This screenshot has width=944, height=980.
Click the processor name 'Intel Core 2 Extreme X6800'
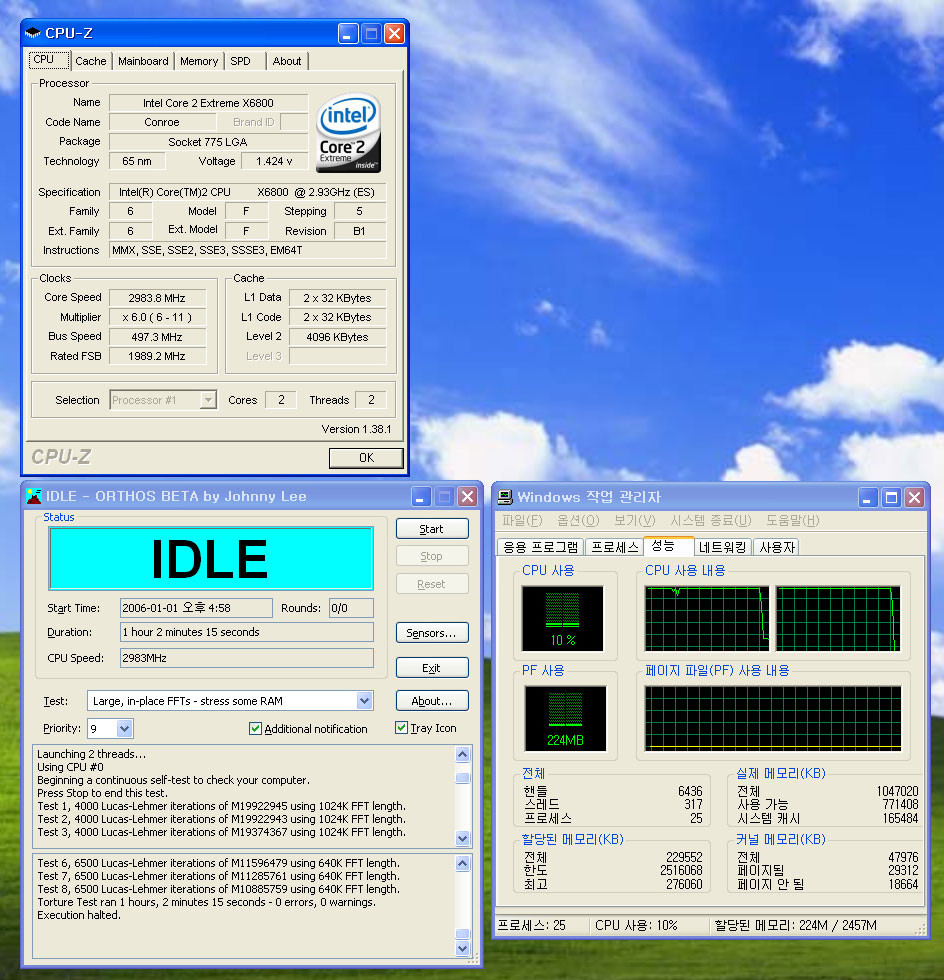point(208,103)
